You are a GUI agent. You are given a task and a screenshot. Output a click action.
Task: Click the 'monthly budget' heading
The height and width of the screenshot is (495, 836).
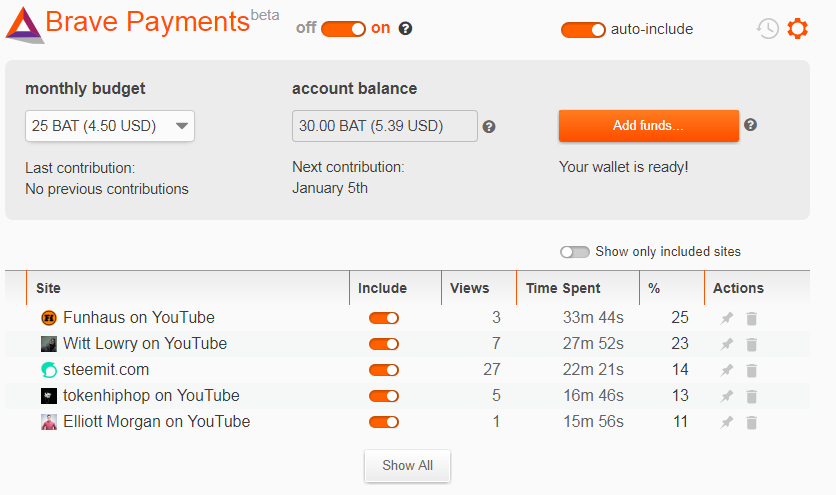[85, 89]
